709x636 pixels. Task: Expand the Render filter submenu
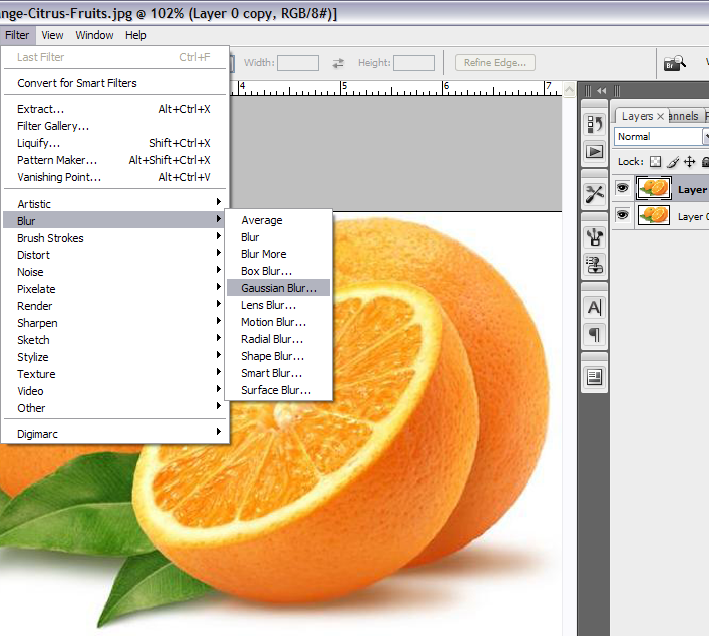(x=115, y=306)
